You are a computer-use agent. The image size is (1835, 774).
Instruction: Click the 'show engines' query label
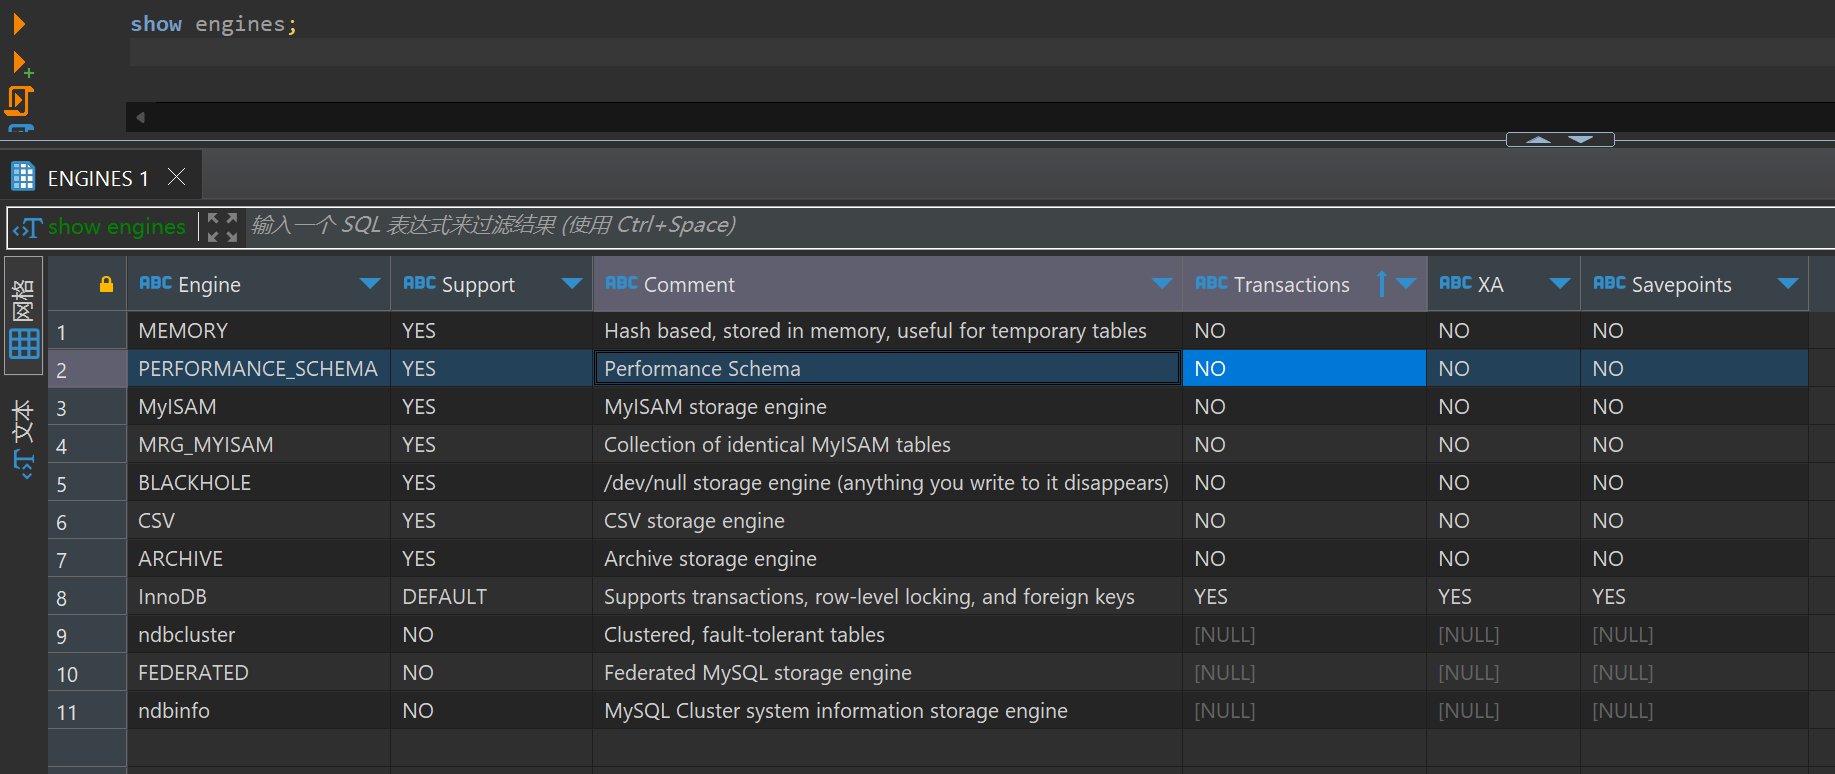[x=116, y=227]
